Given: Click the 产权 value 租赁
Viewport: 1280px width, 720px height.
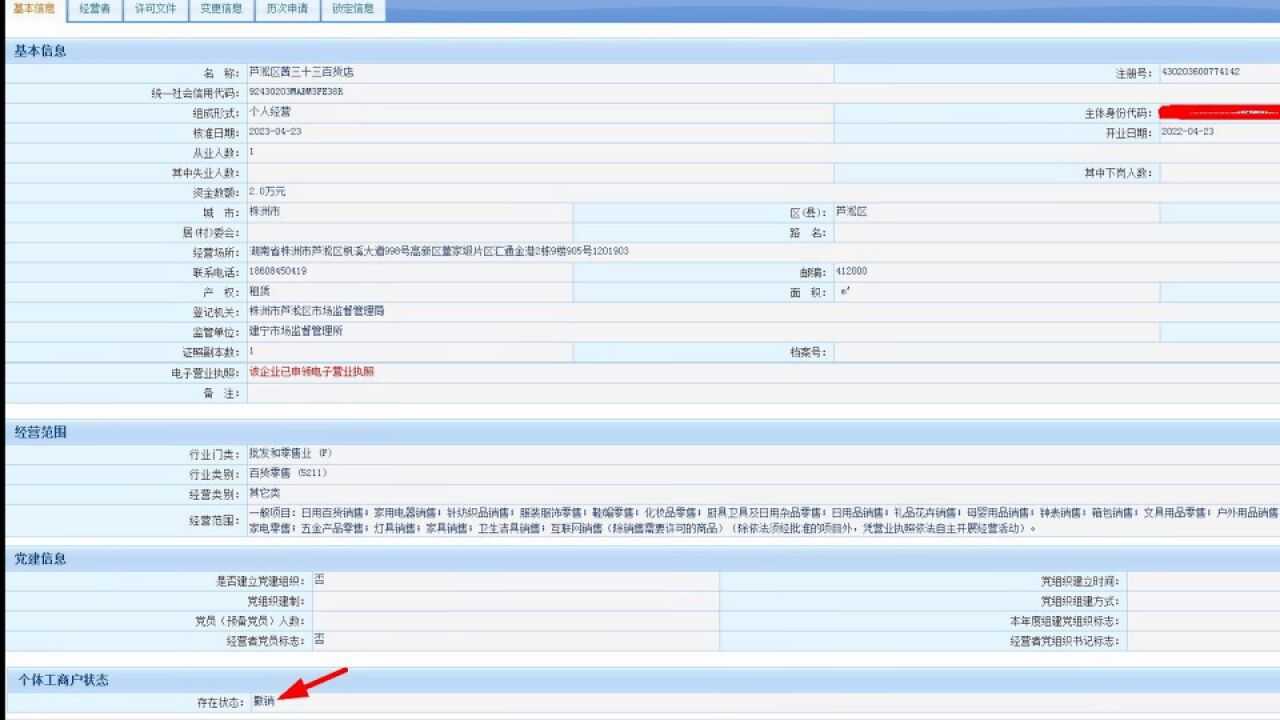Looking at the screenshot, I should tap(259, 291).
